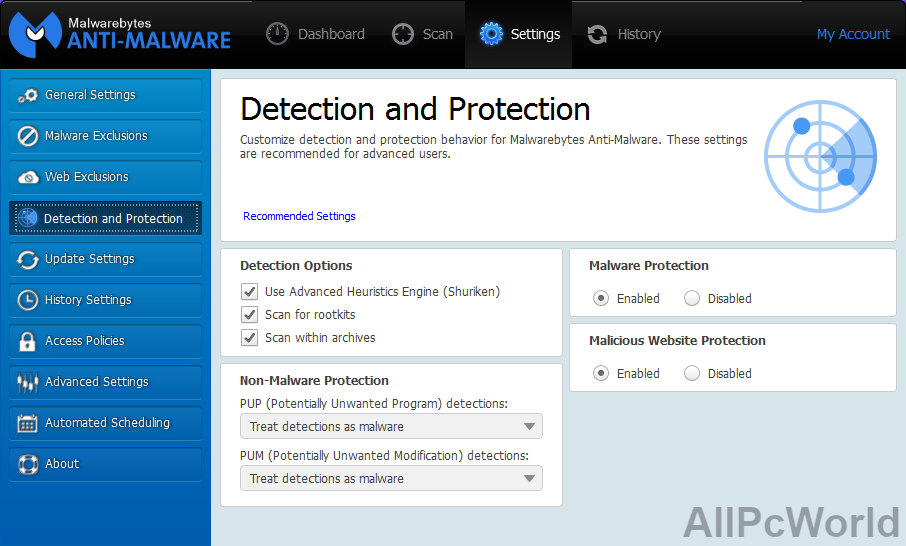Open the PUP detections dropdown
The height and width of the screenshot is (546, 906).
(x=391, y=426)
